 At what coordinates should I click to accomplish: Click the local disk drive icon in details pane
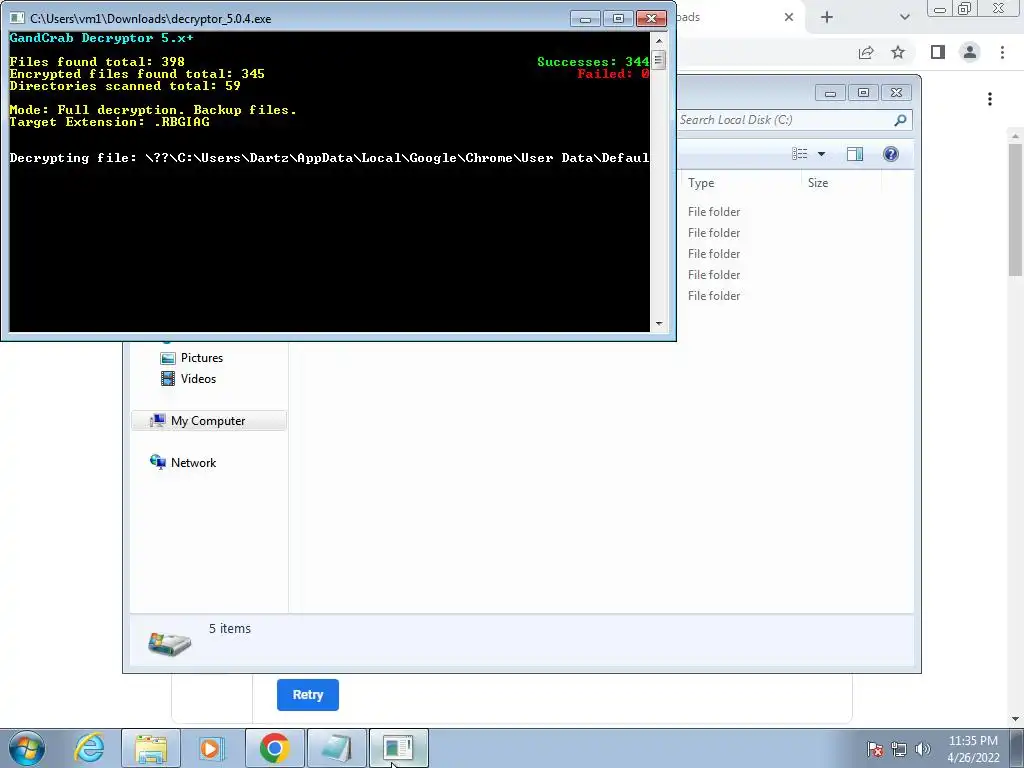pyautogui.click(x=169, y=643)
